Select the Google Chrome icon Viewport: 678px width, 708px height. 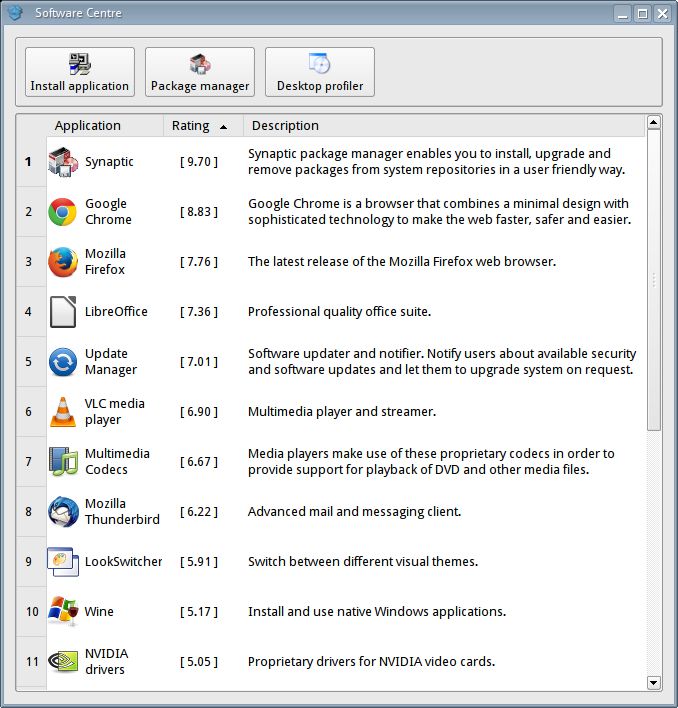click(x=64, y=212)
